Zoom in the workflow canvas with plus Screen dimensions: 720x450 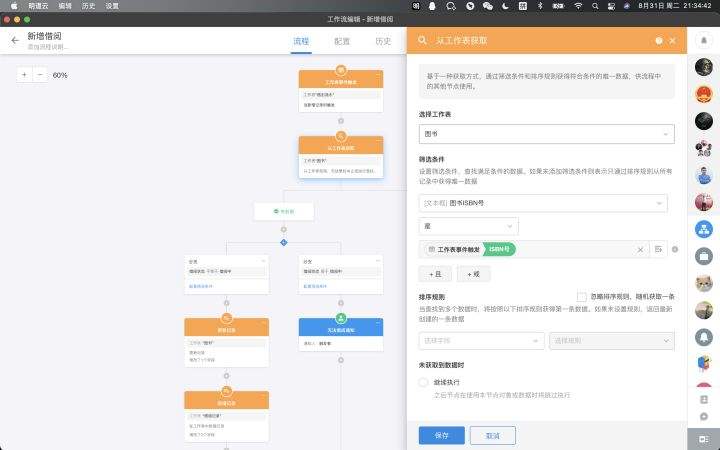coord(24,75)
